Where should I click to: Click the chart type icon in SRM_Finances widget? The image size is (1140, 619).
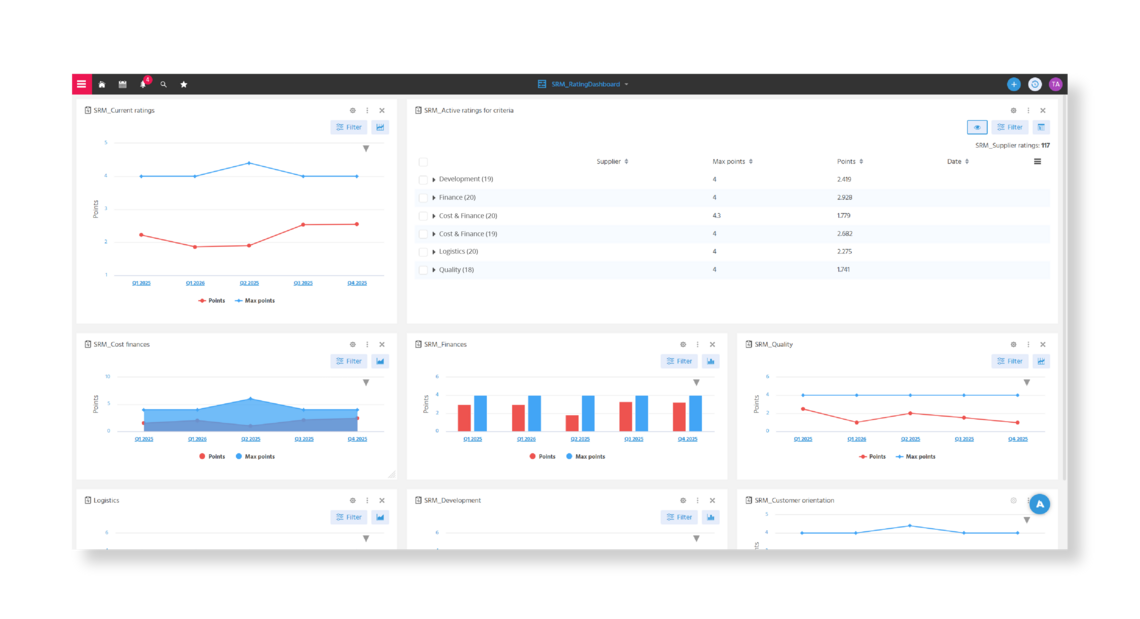[x=710, y=360]
